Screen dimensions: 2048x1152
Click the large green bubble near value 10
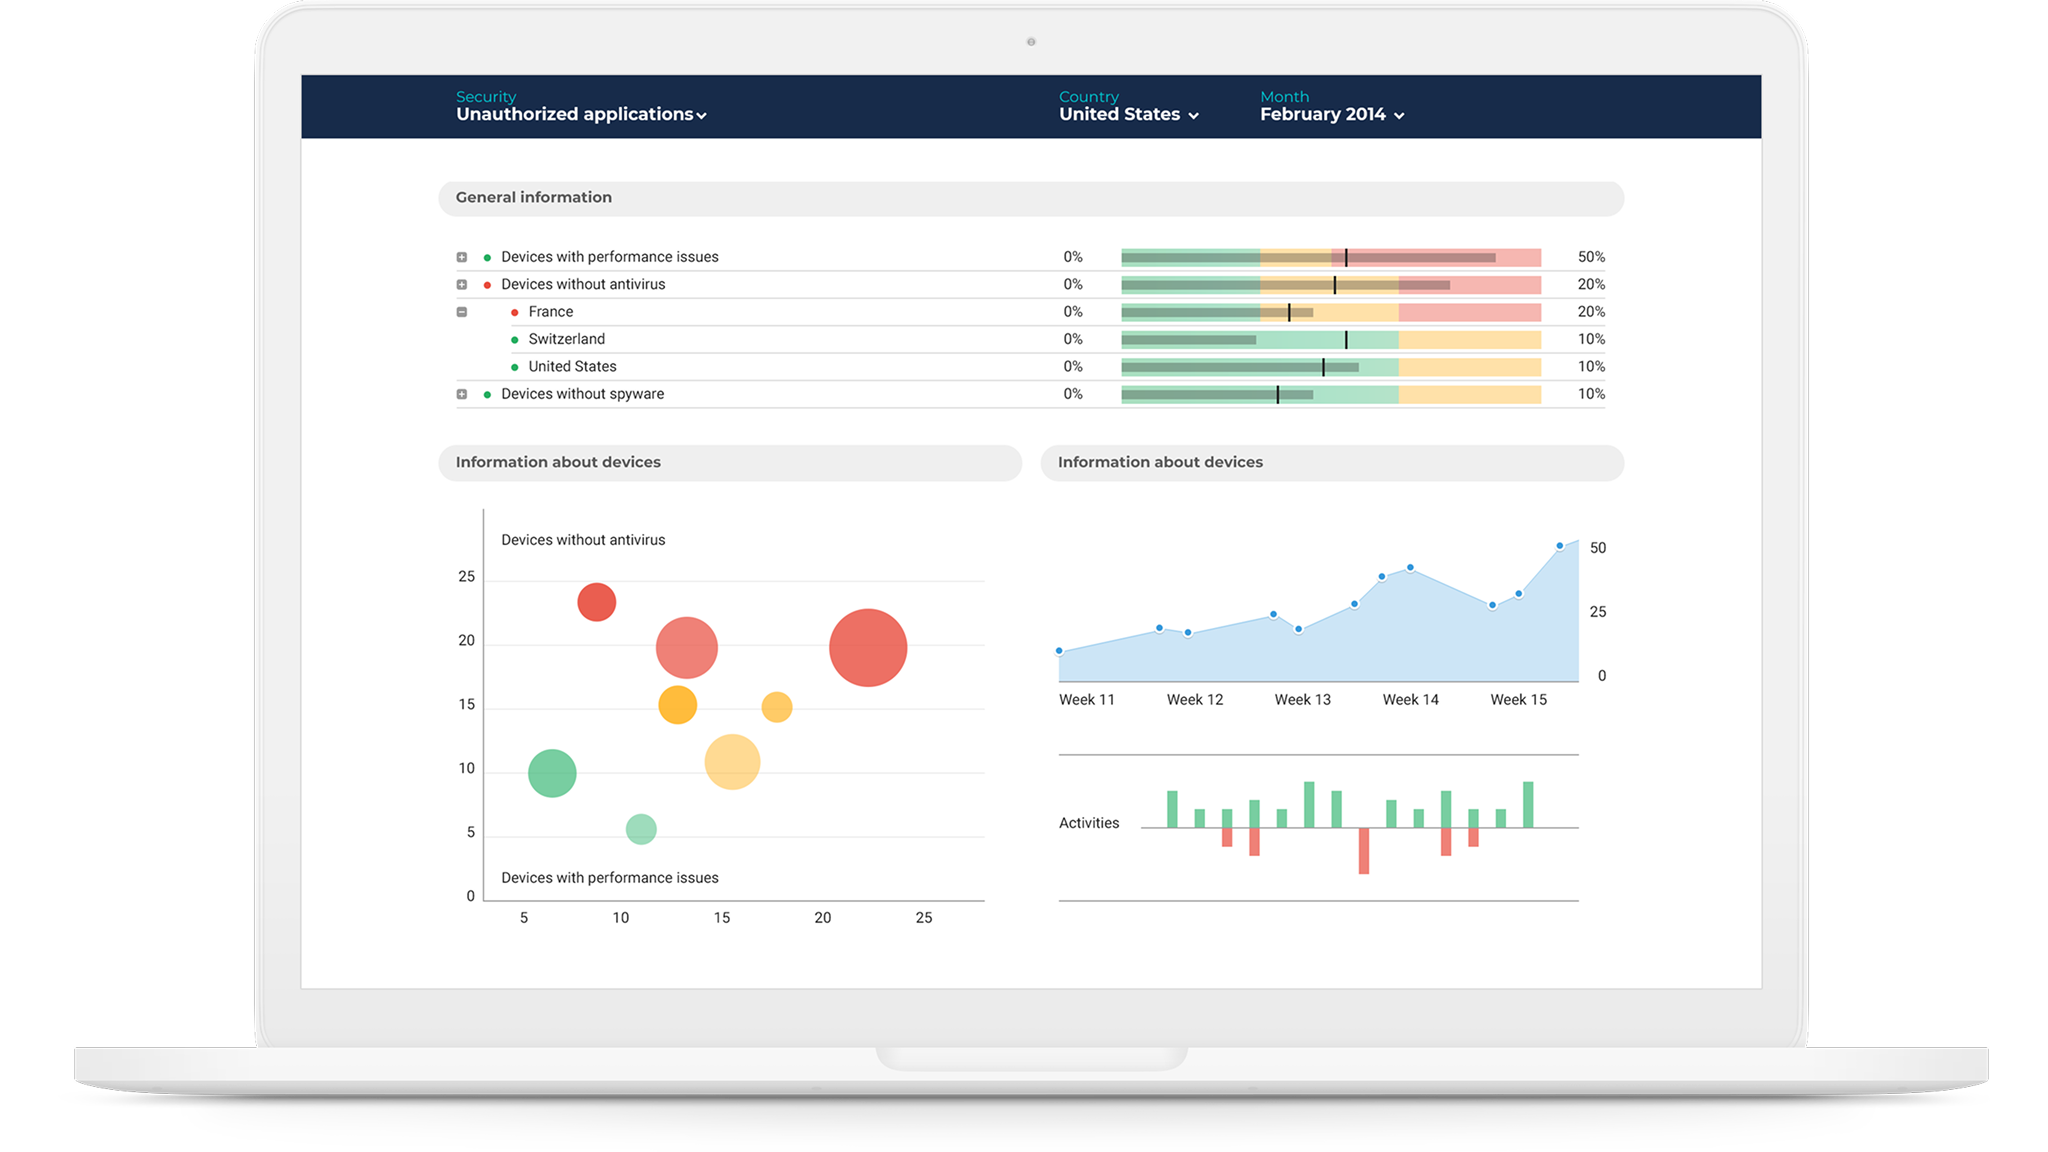coord(552,773)
